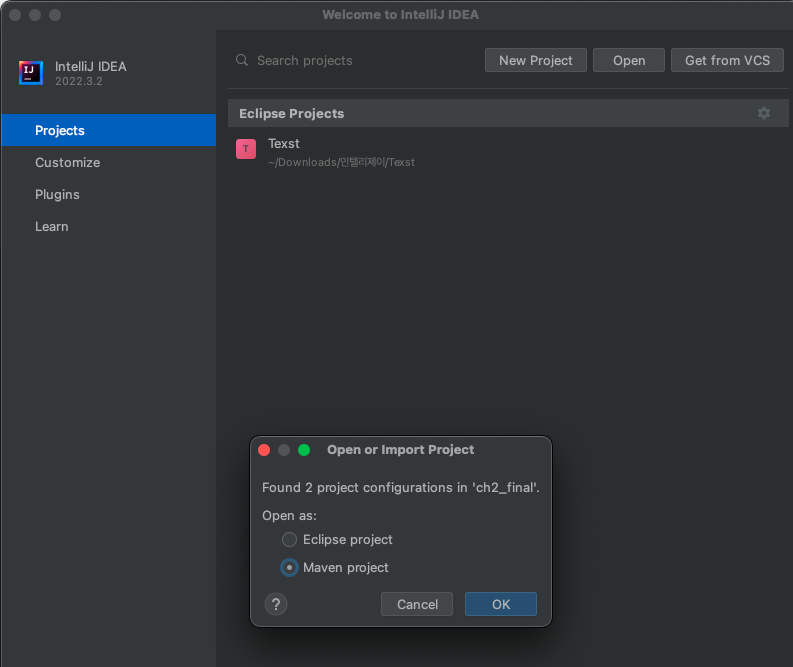Select the Maven project radio button
The image size is (793, 667).
click(x=289, y=567)
